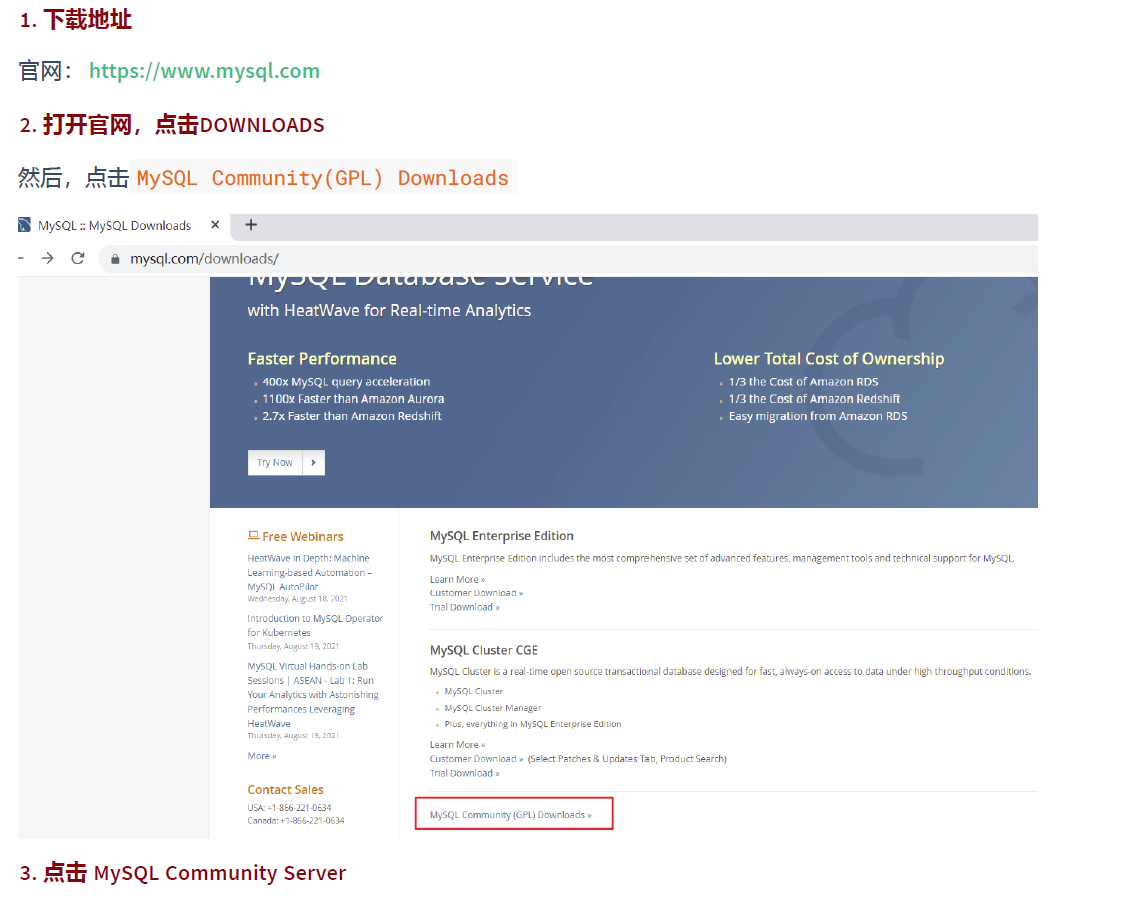The image size is (1135, 911).
Task: Open MySQL Community (GPL) Downloads » link
Action: click(x=511, y=815)
